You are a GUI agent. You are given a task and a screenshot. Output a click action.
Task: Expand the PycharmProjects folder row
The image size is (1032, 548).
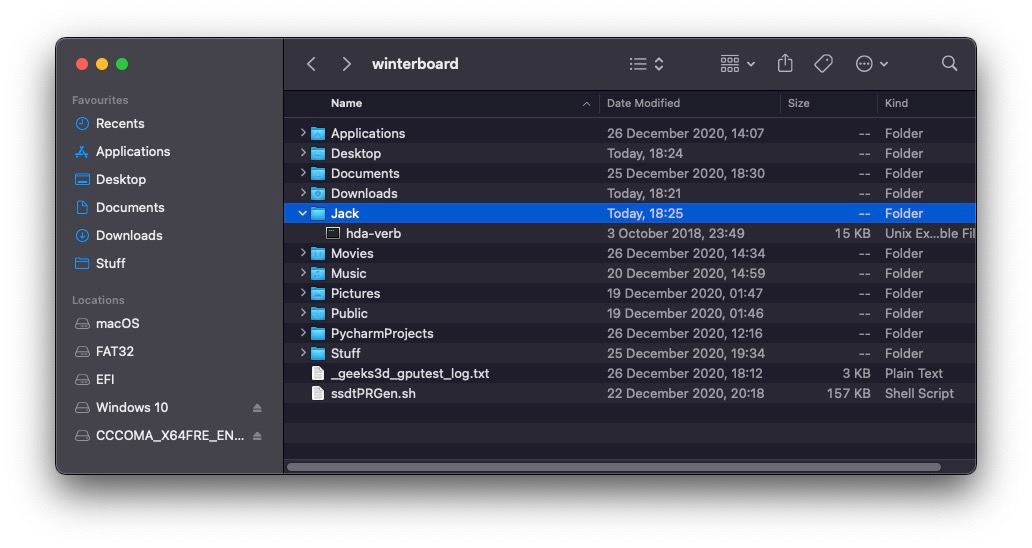(x=302, y=334)
